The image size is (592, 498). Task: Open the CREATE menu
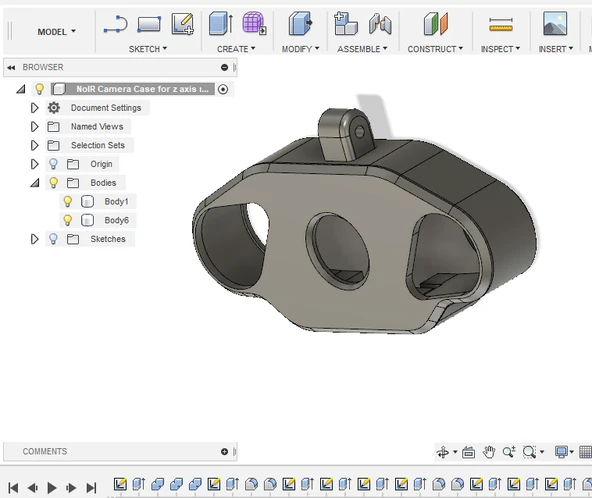(236, 49)
